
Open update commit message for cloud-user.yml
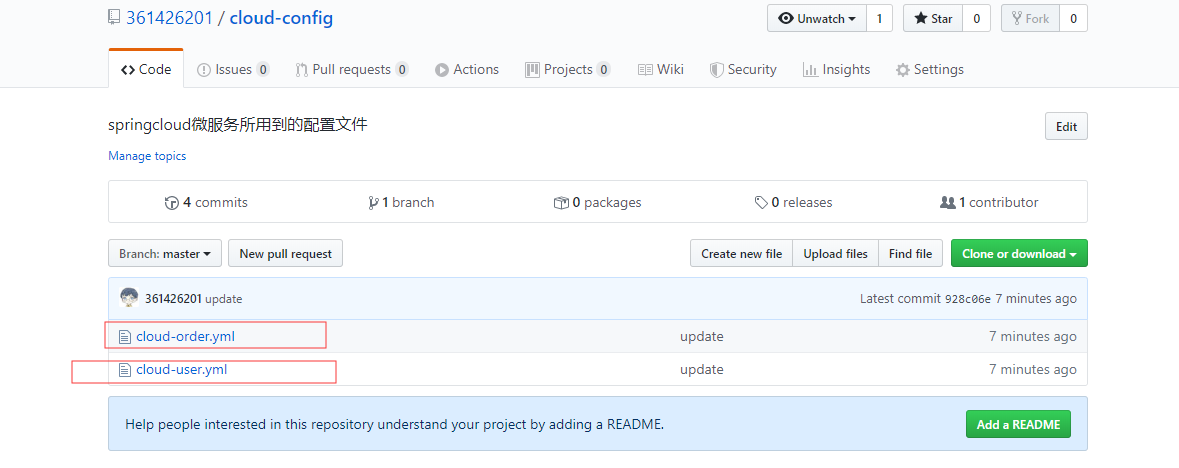702,369
